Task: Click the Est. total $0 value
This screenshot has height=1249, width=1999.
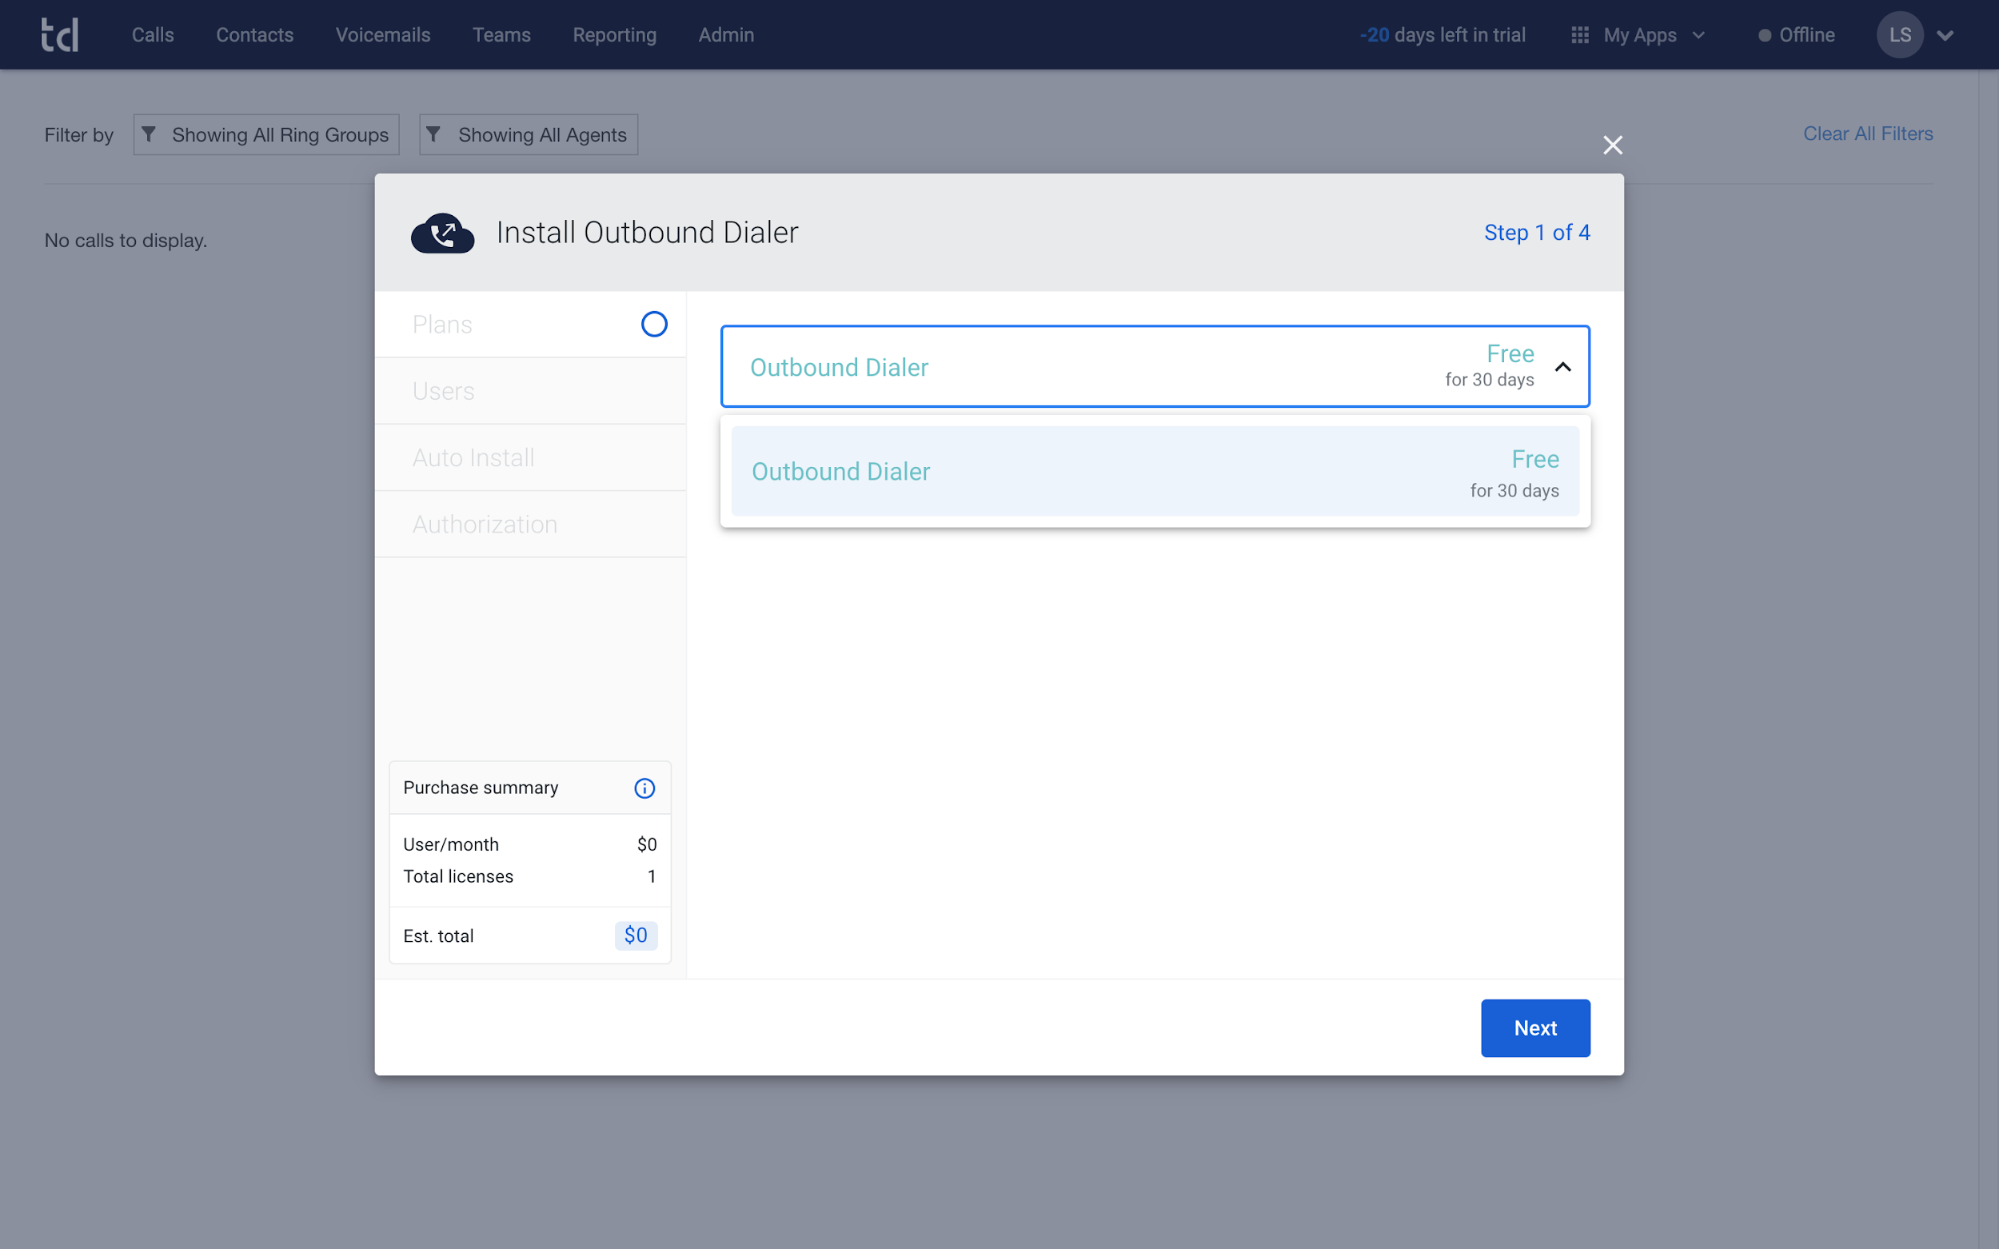Action: [636, 935]
